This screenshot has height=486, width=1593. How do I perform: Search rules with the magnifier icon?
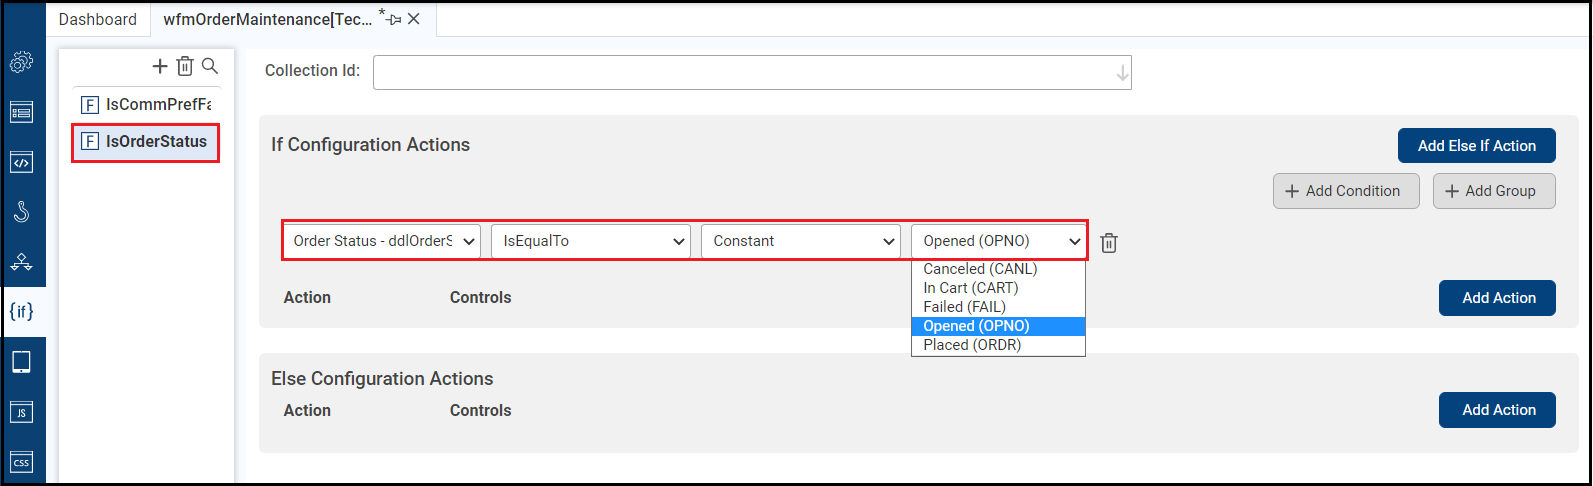(210, 66)
